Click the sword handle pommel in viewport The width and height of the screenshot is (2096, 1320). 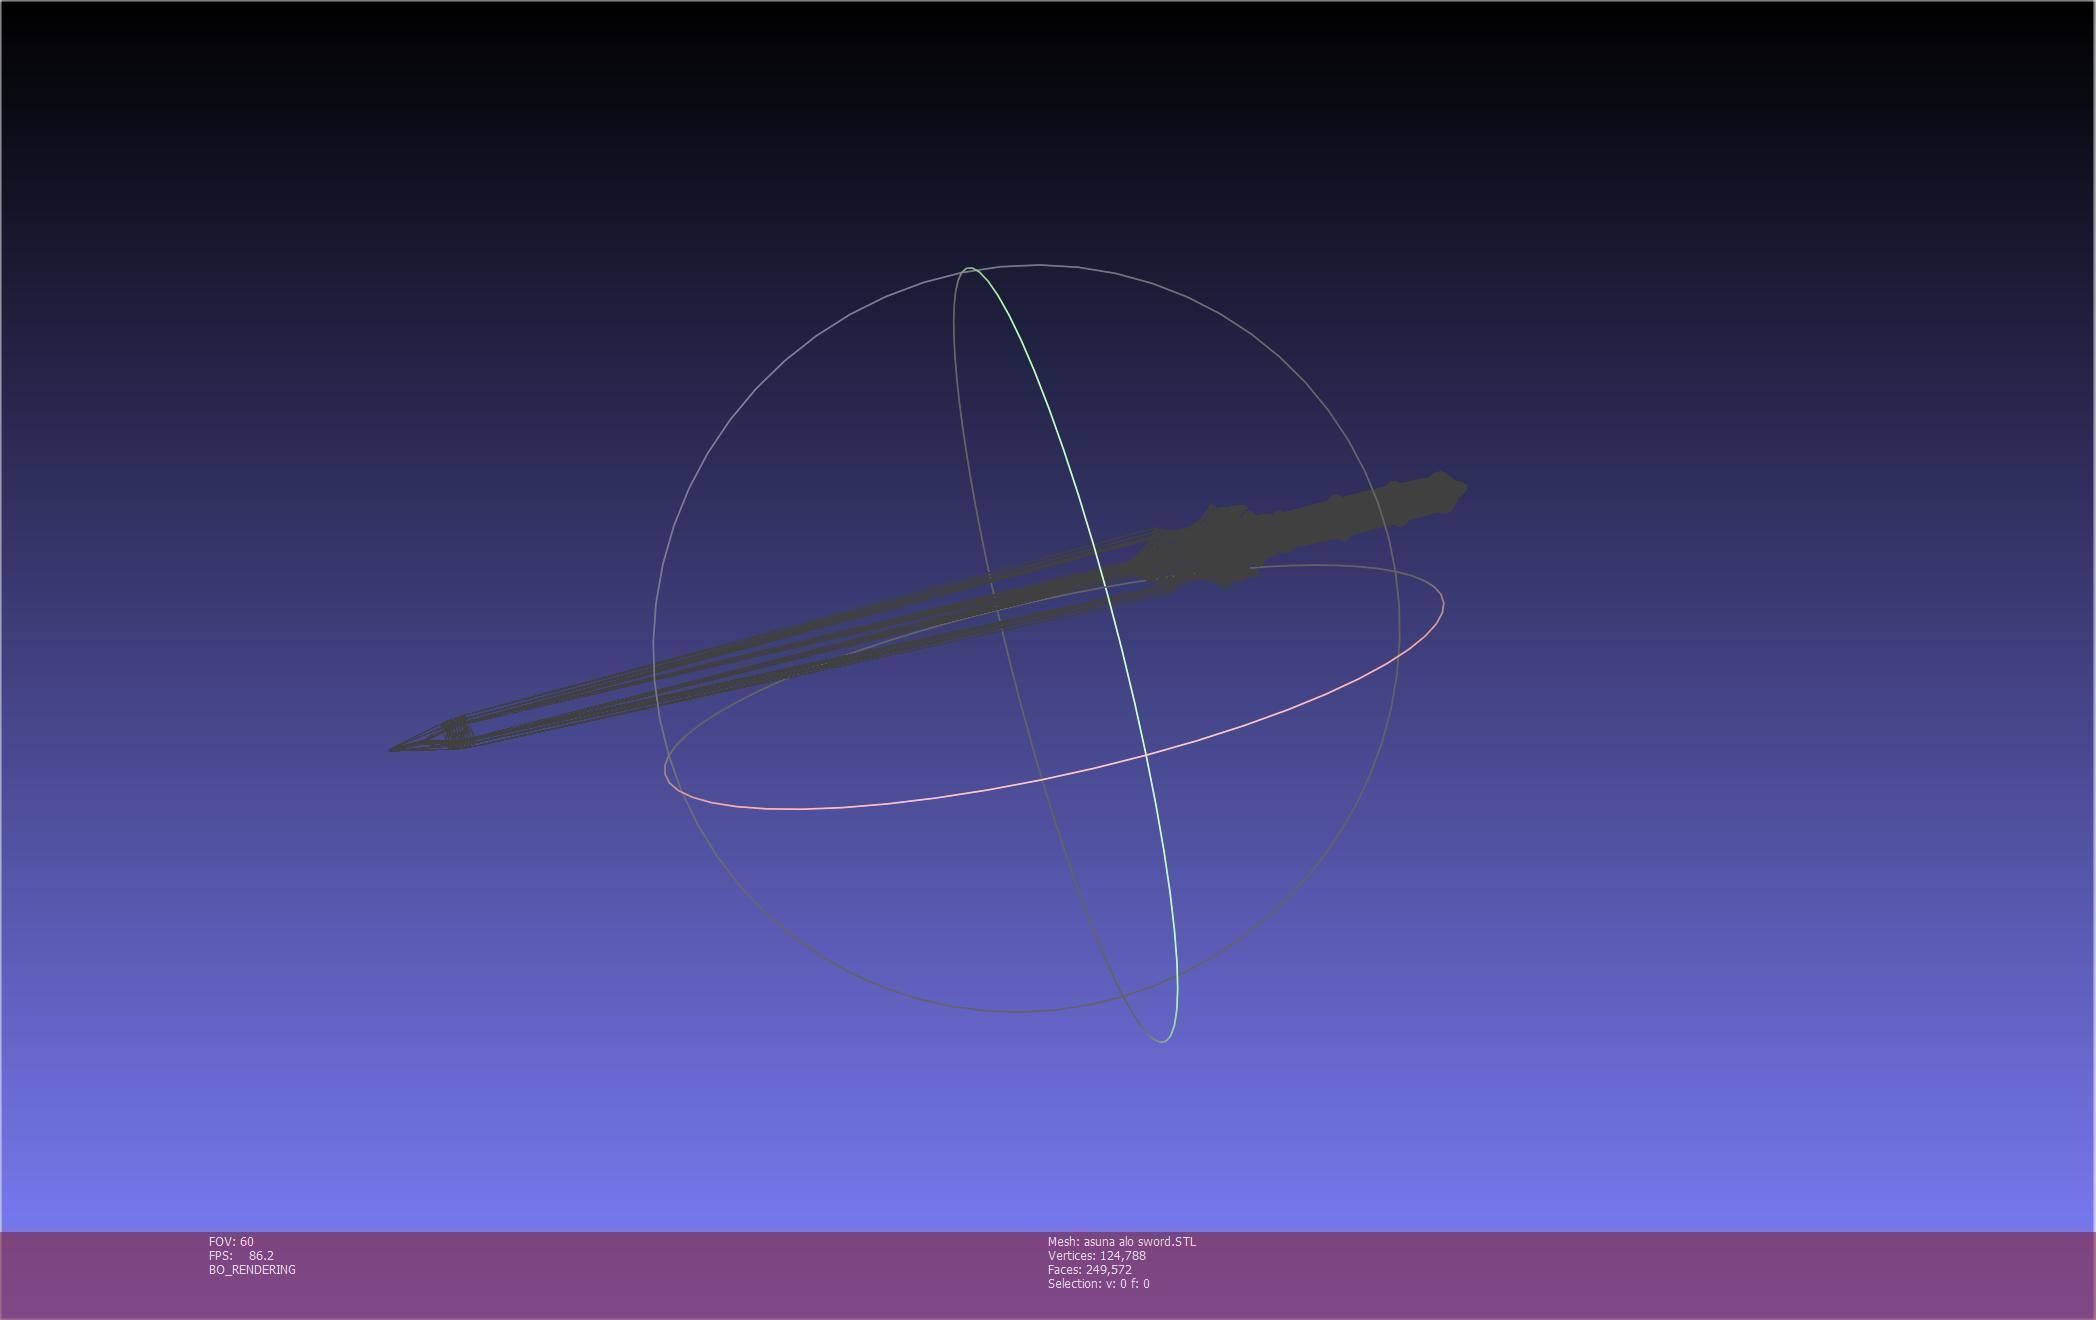pyautogui.click(x=1443, y=491)
